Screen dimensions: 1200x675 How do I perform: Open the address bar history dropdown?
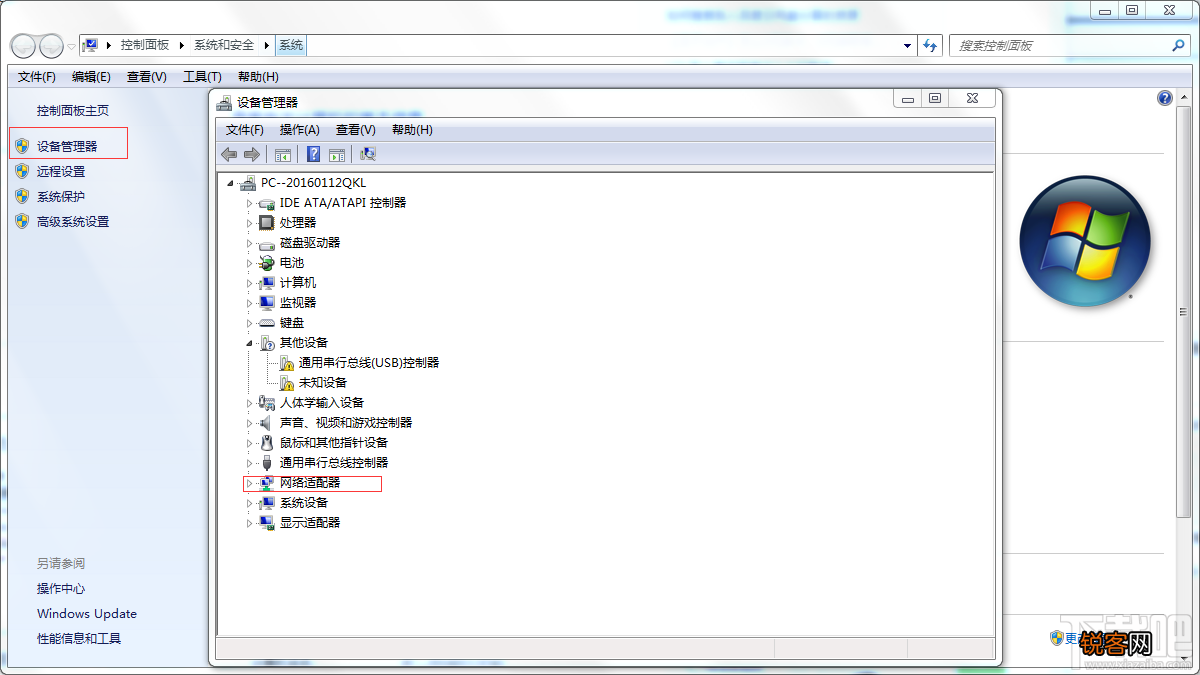tap(907, 45)
